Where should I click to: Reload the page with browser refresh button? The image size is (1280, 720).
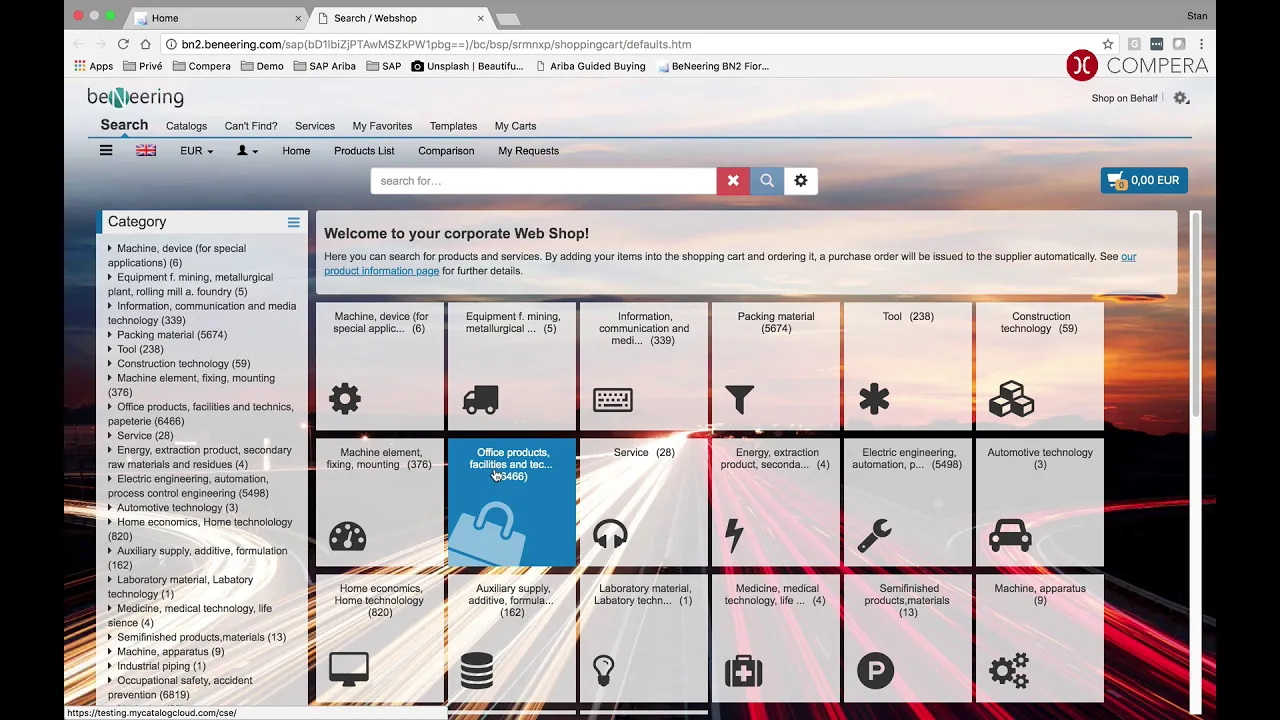tap(123, 44)
